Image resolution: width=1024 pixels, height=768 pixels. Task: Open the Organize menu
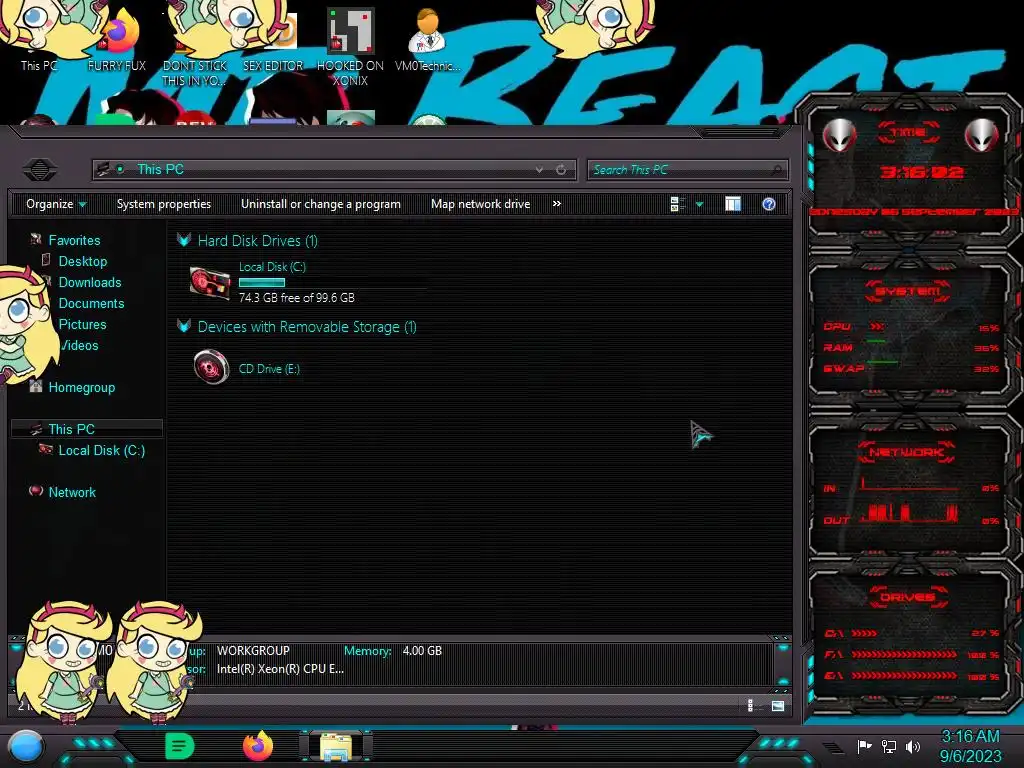tap(56, 204)
